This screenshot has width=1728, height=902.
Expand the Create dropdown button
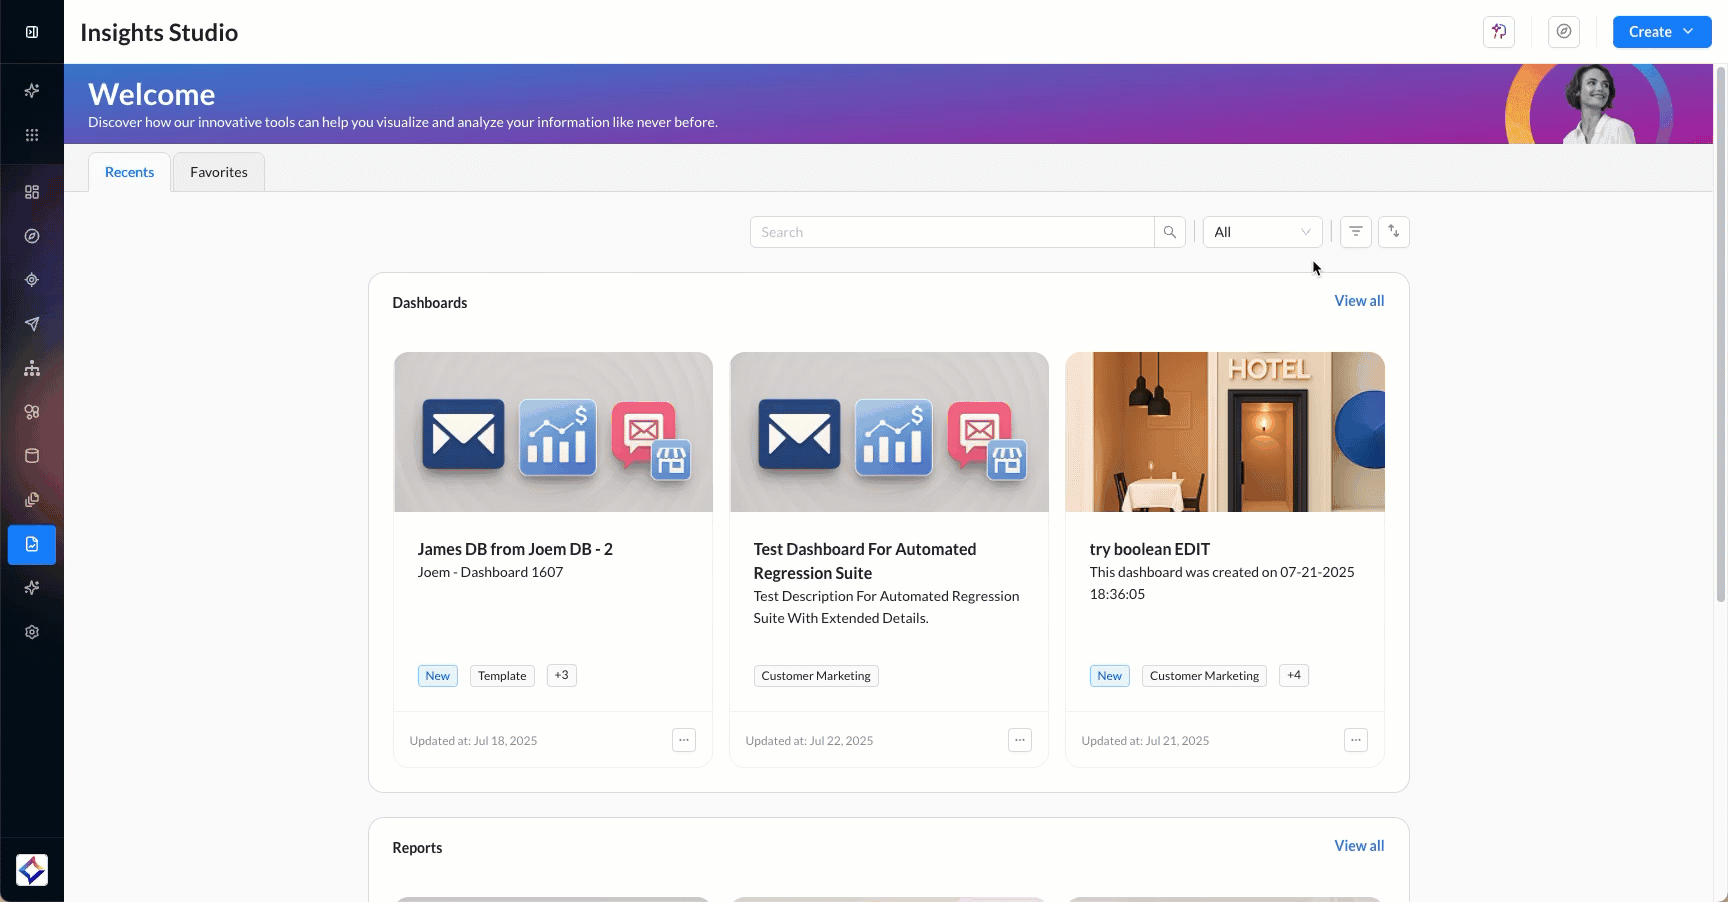pyautogui.click(x=1661, y=32)
